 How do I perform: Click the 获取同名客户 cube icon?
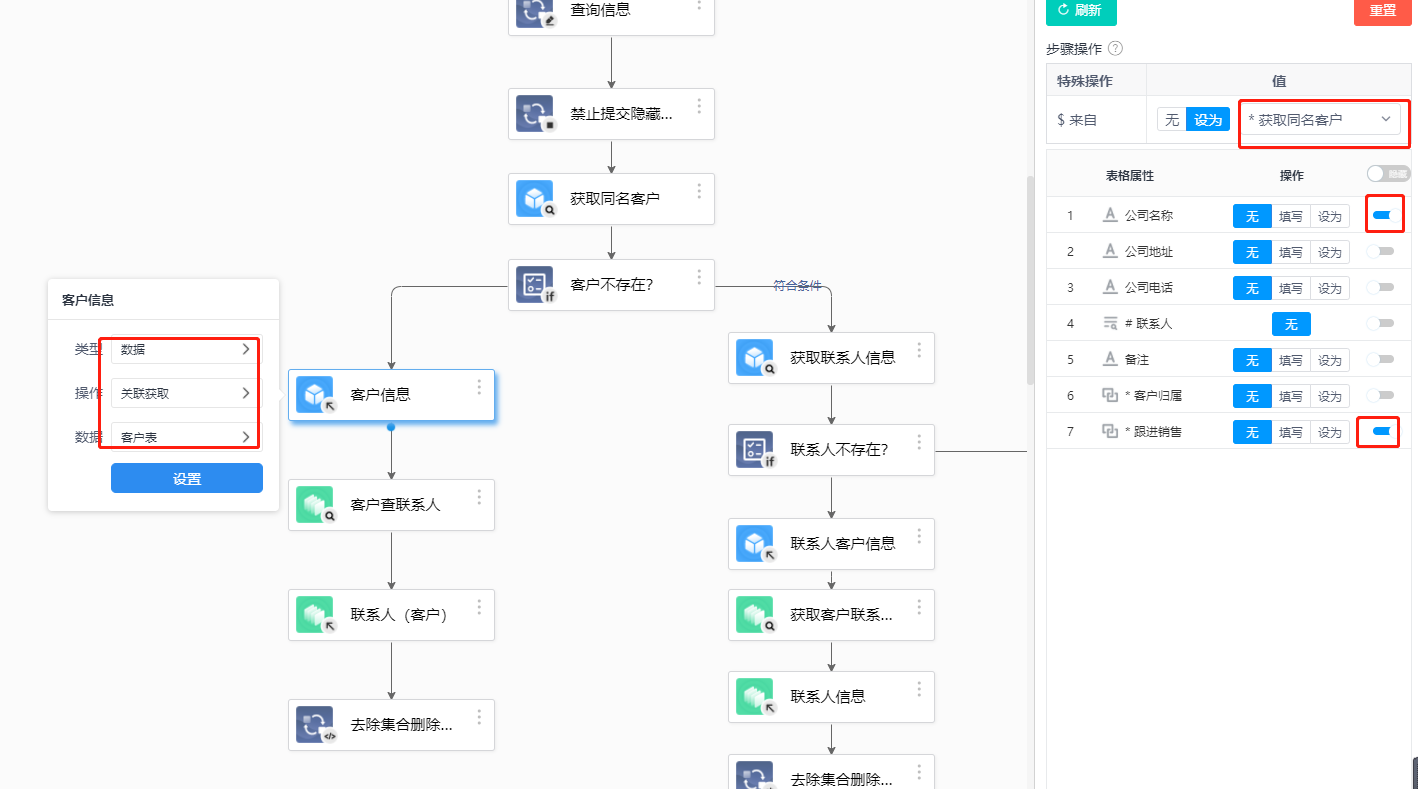534,199
